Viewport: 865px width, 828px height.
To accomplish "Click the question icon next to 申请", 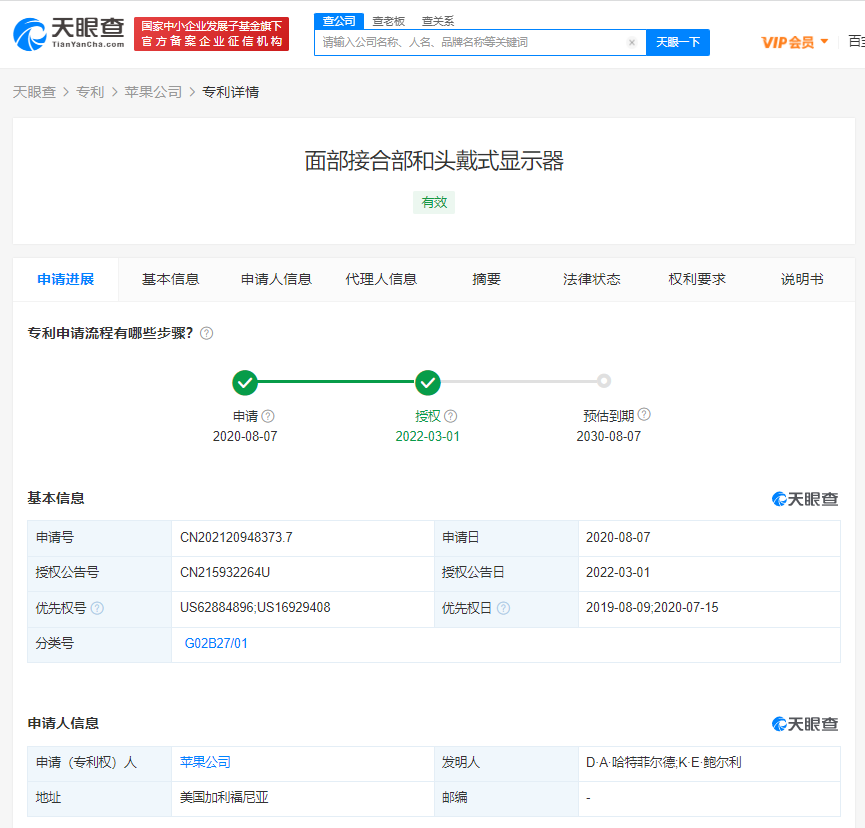I will click(x=268, y=416).
